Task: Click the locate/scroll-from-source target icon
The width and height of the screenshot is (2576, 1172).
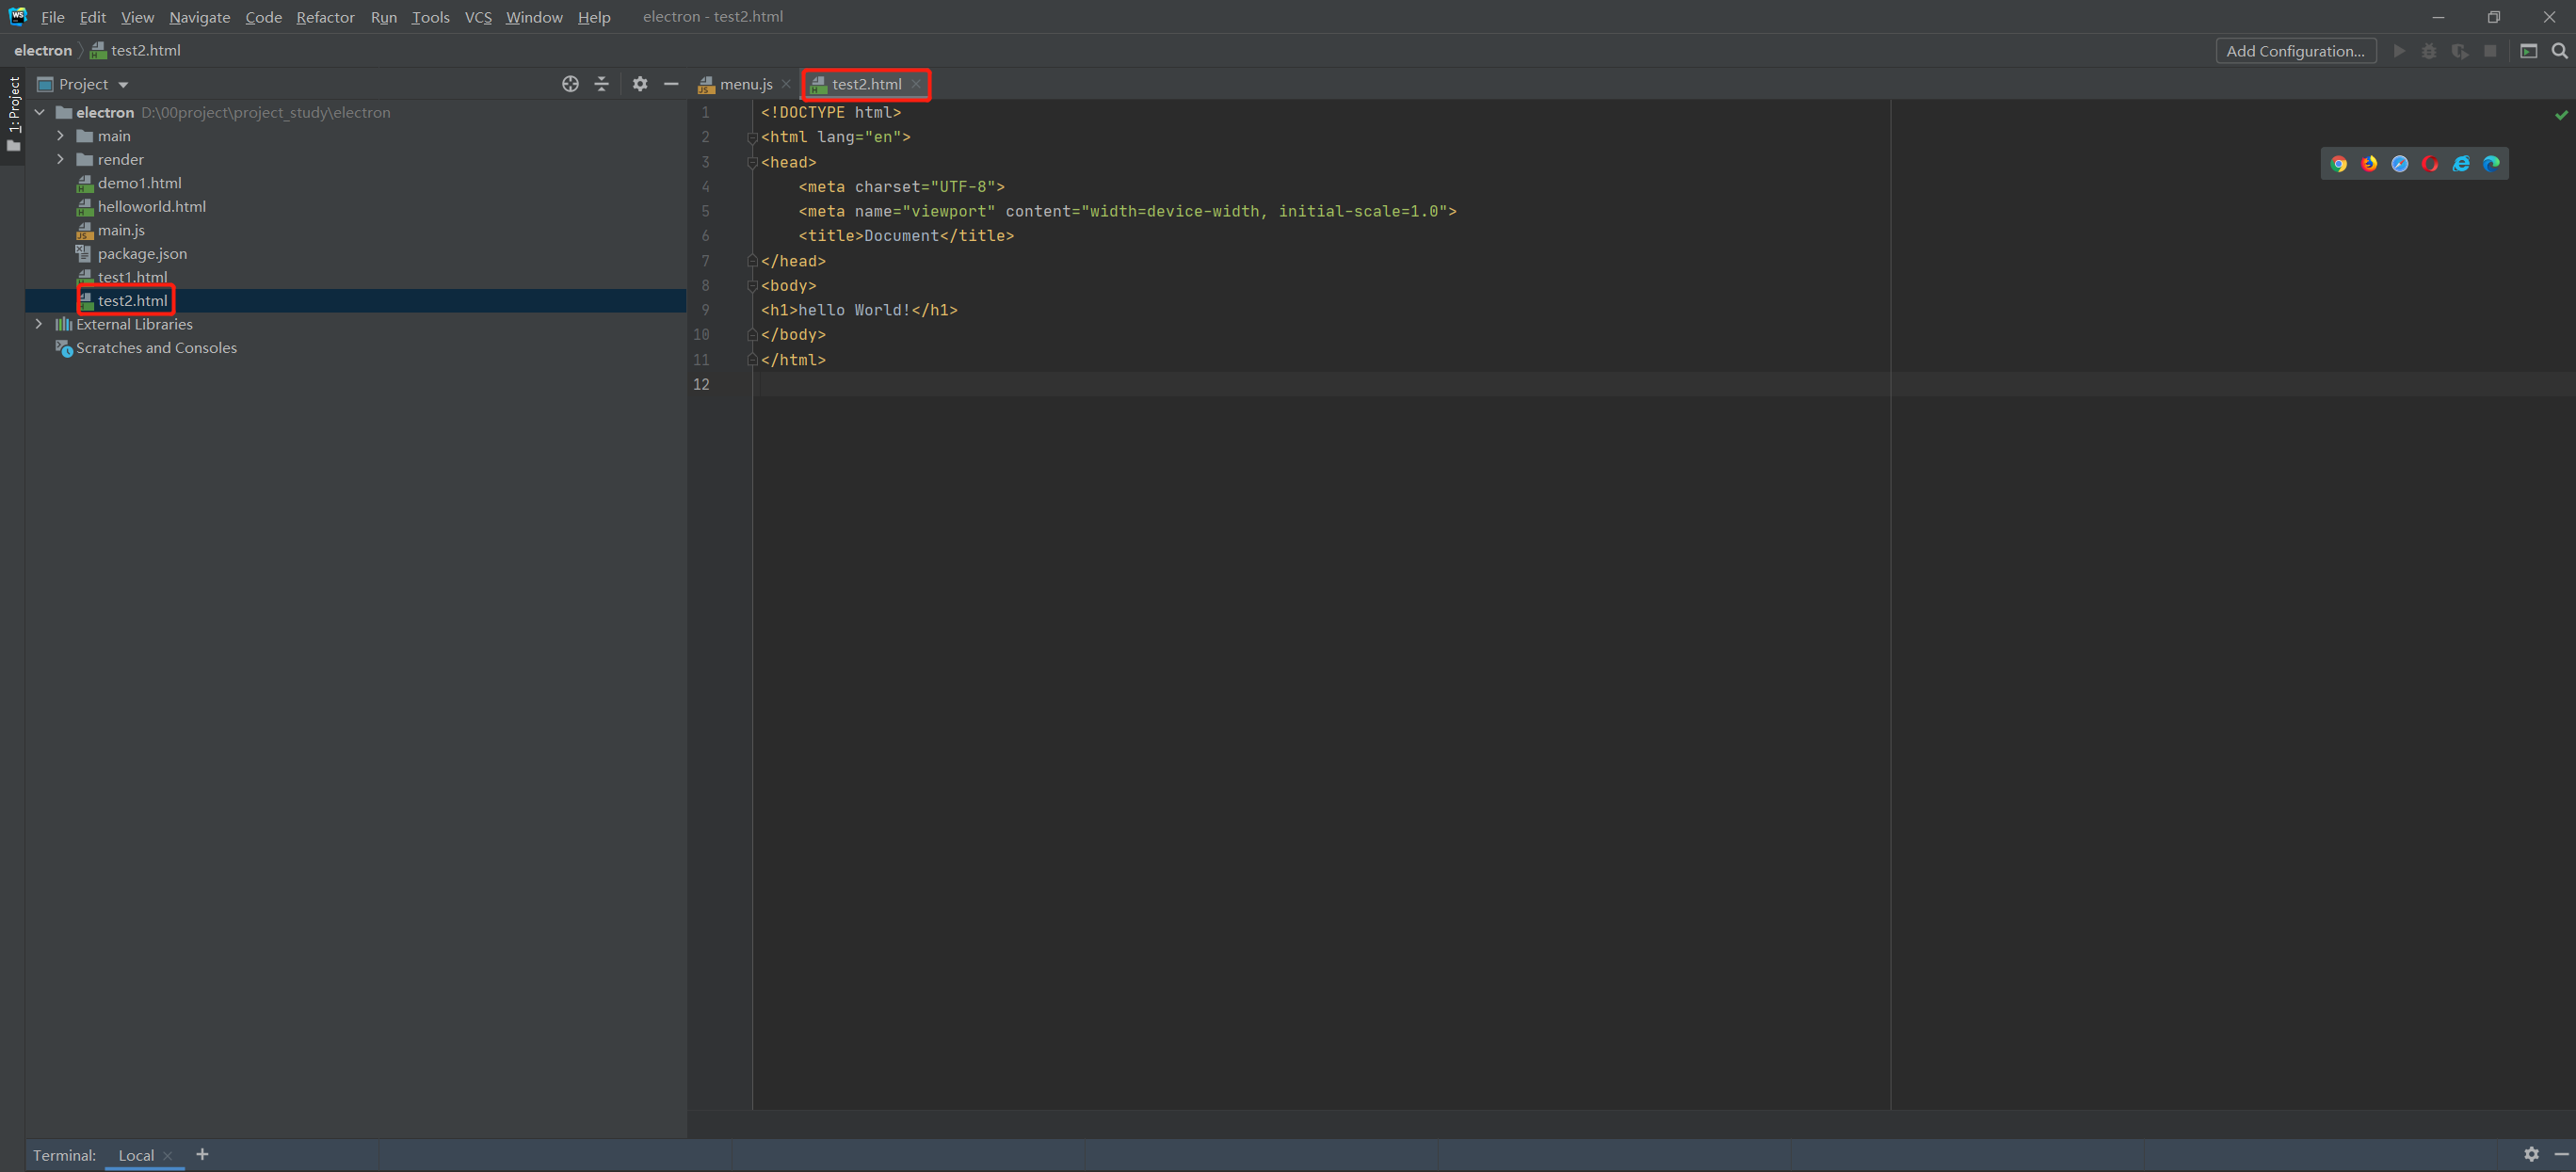Action: [570, 84]
